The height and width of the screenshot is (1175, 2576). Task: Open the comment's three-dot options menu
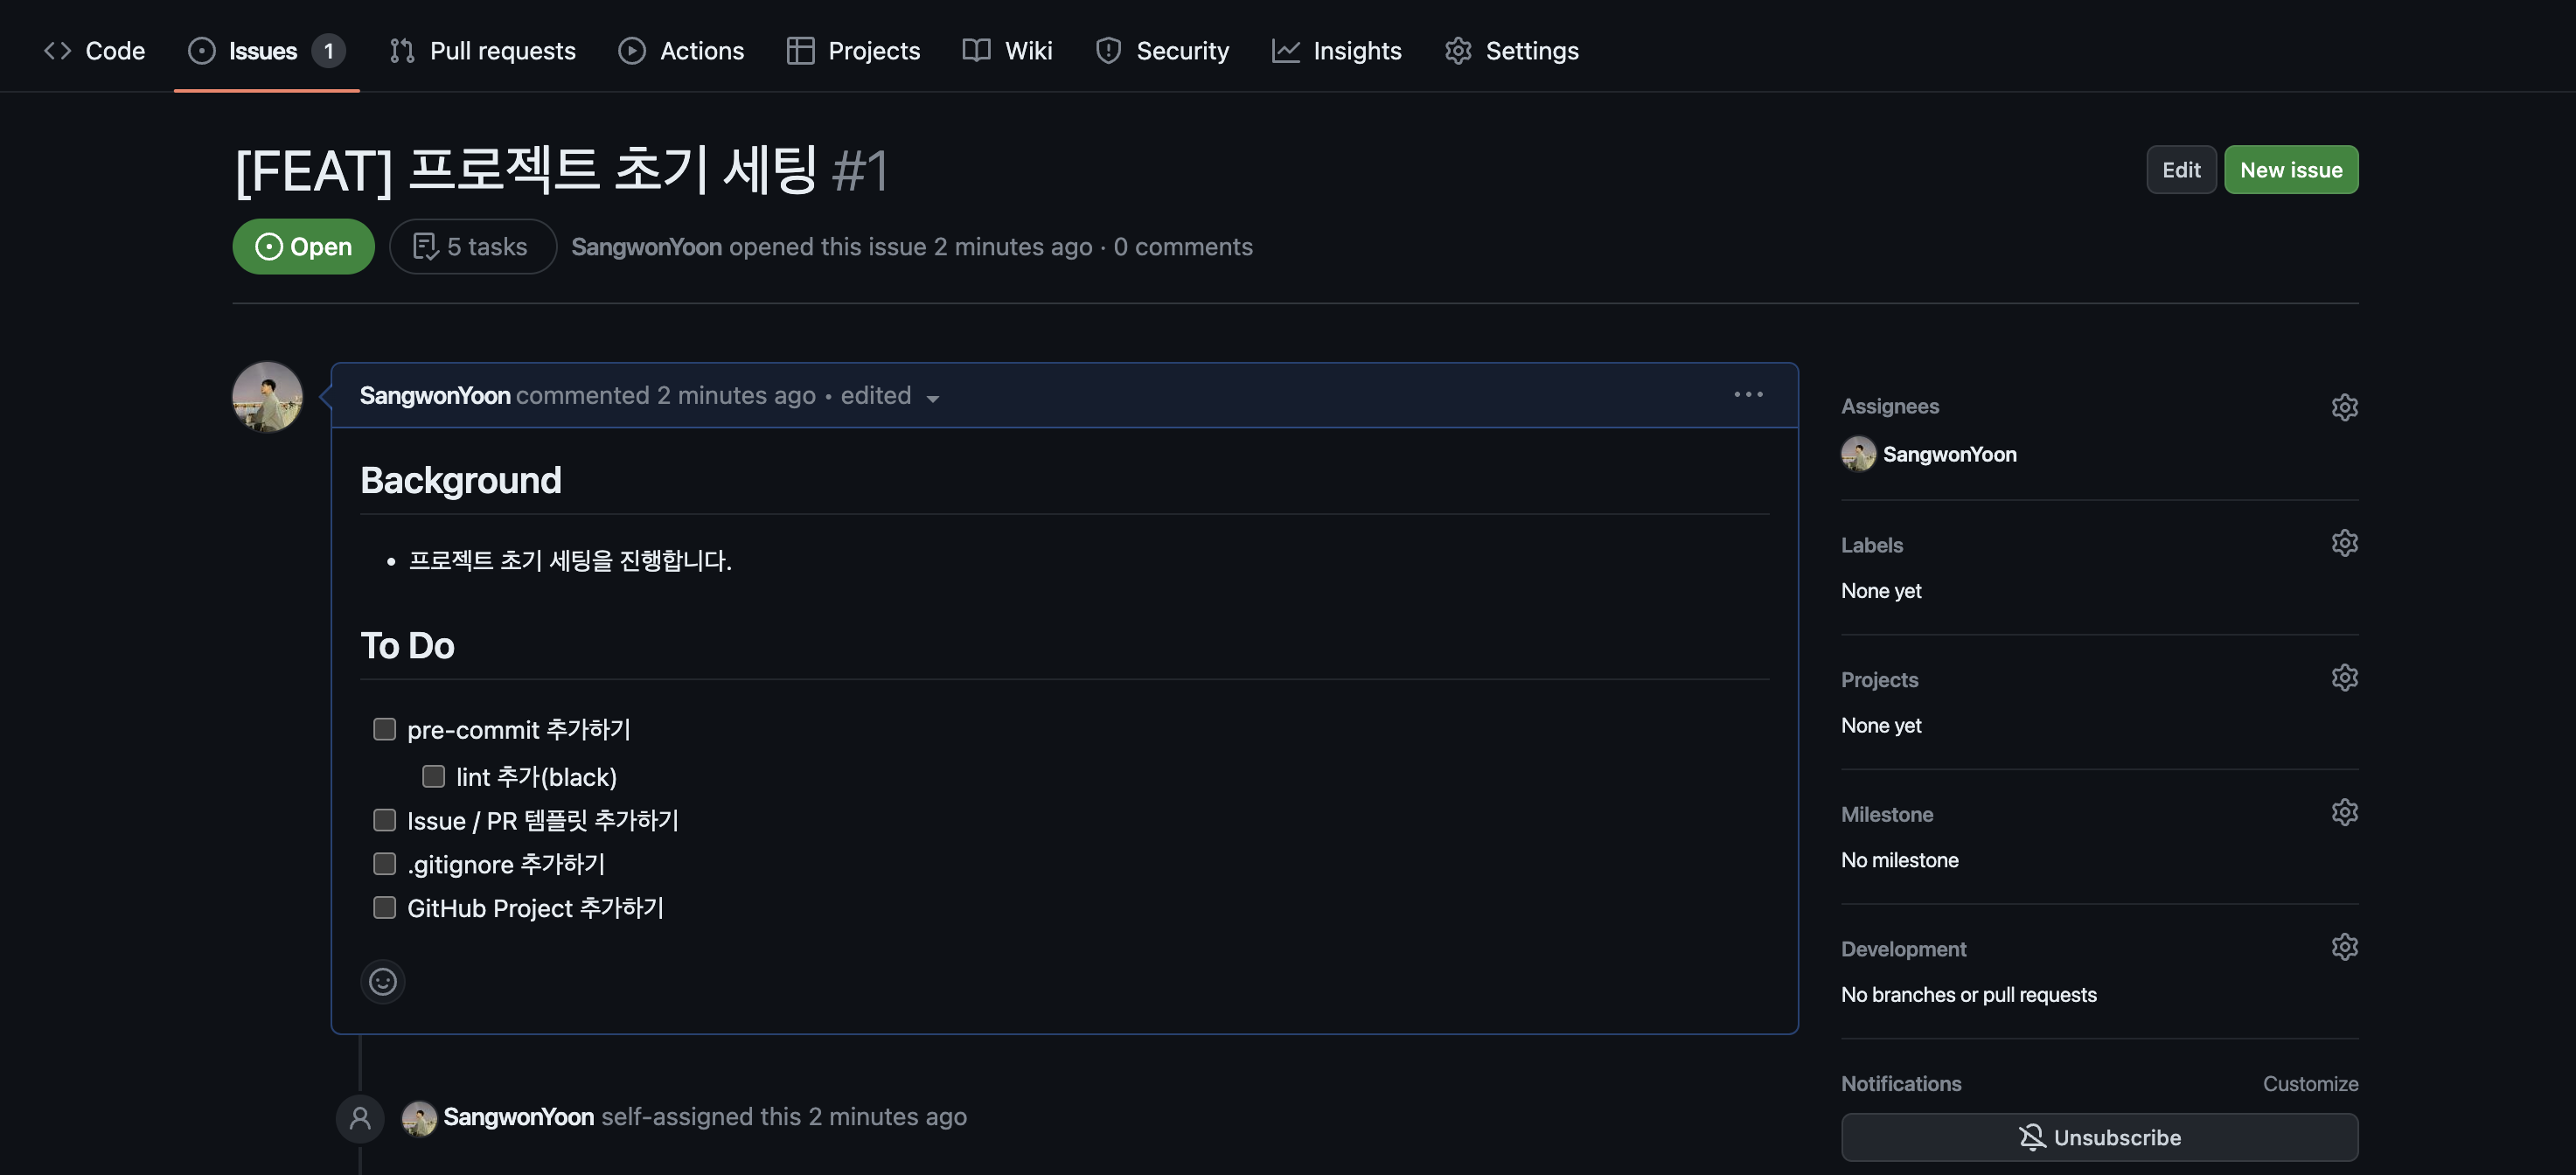[x=1748, y=394]
